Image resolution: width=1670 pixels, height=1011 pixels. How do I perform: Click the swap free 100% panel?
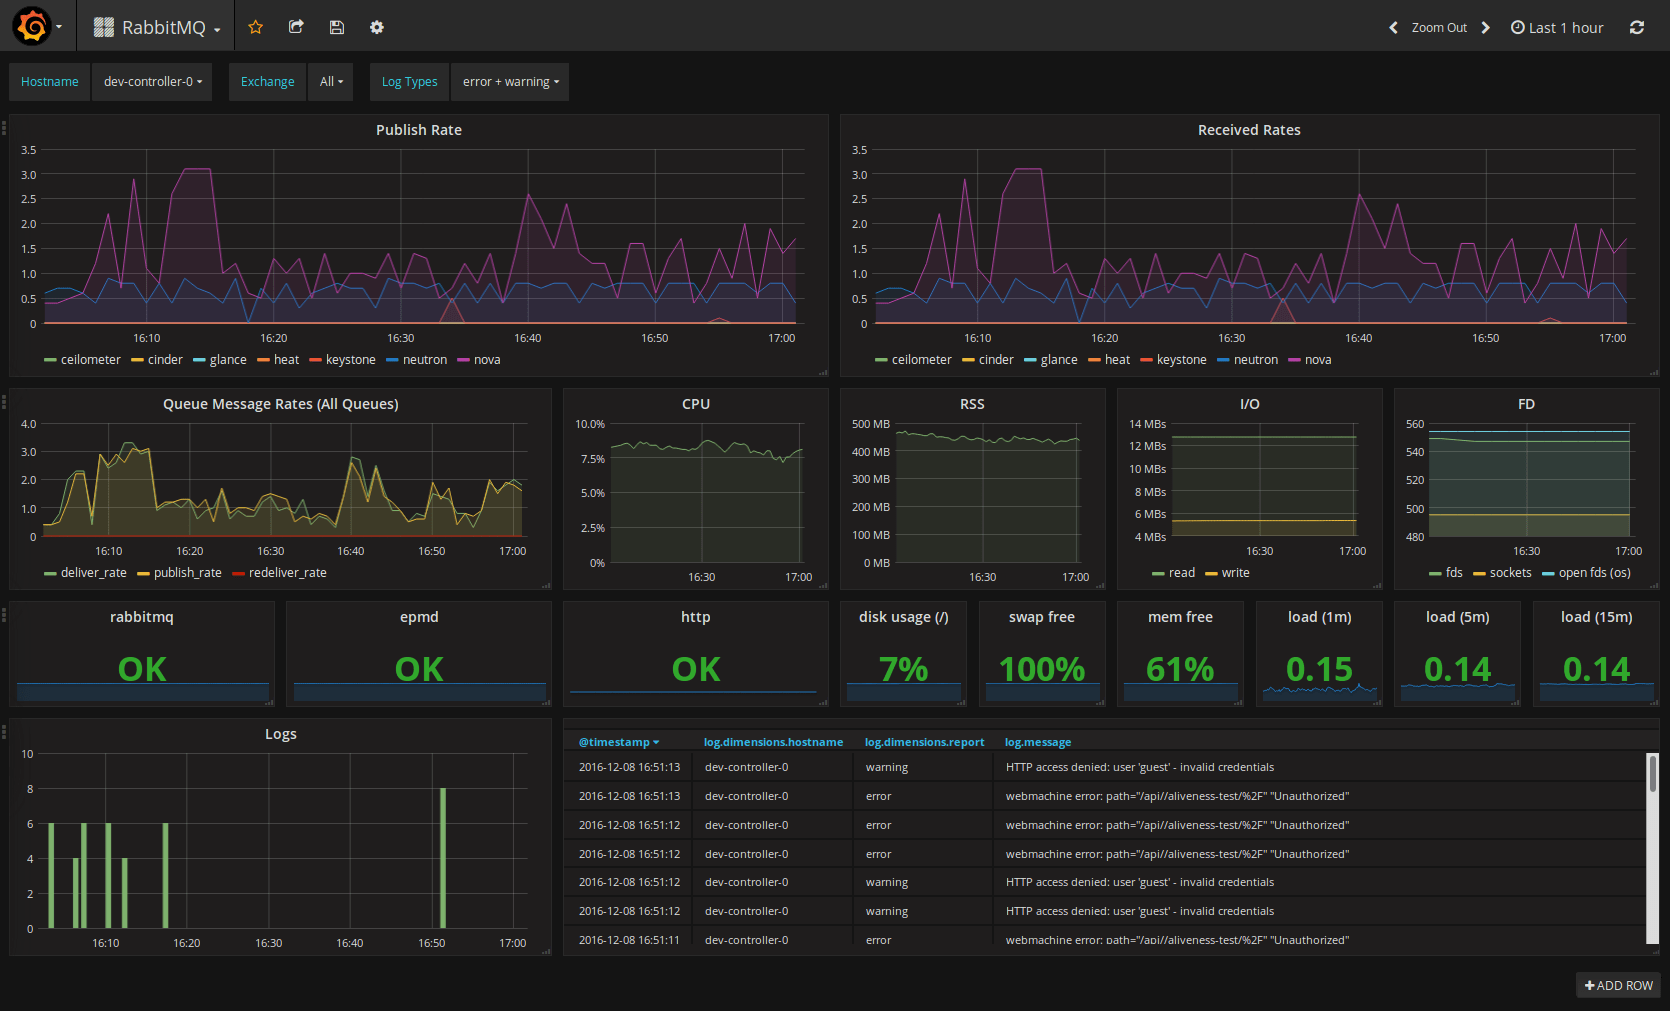[1042, 655]
